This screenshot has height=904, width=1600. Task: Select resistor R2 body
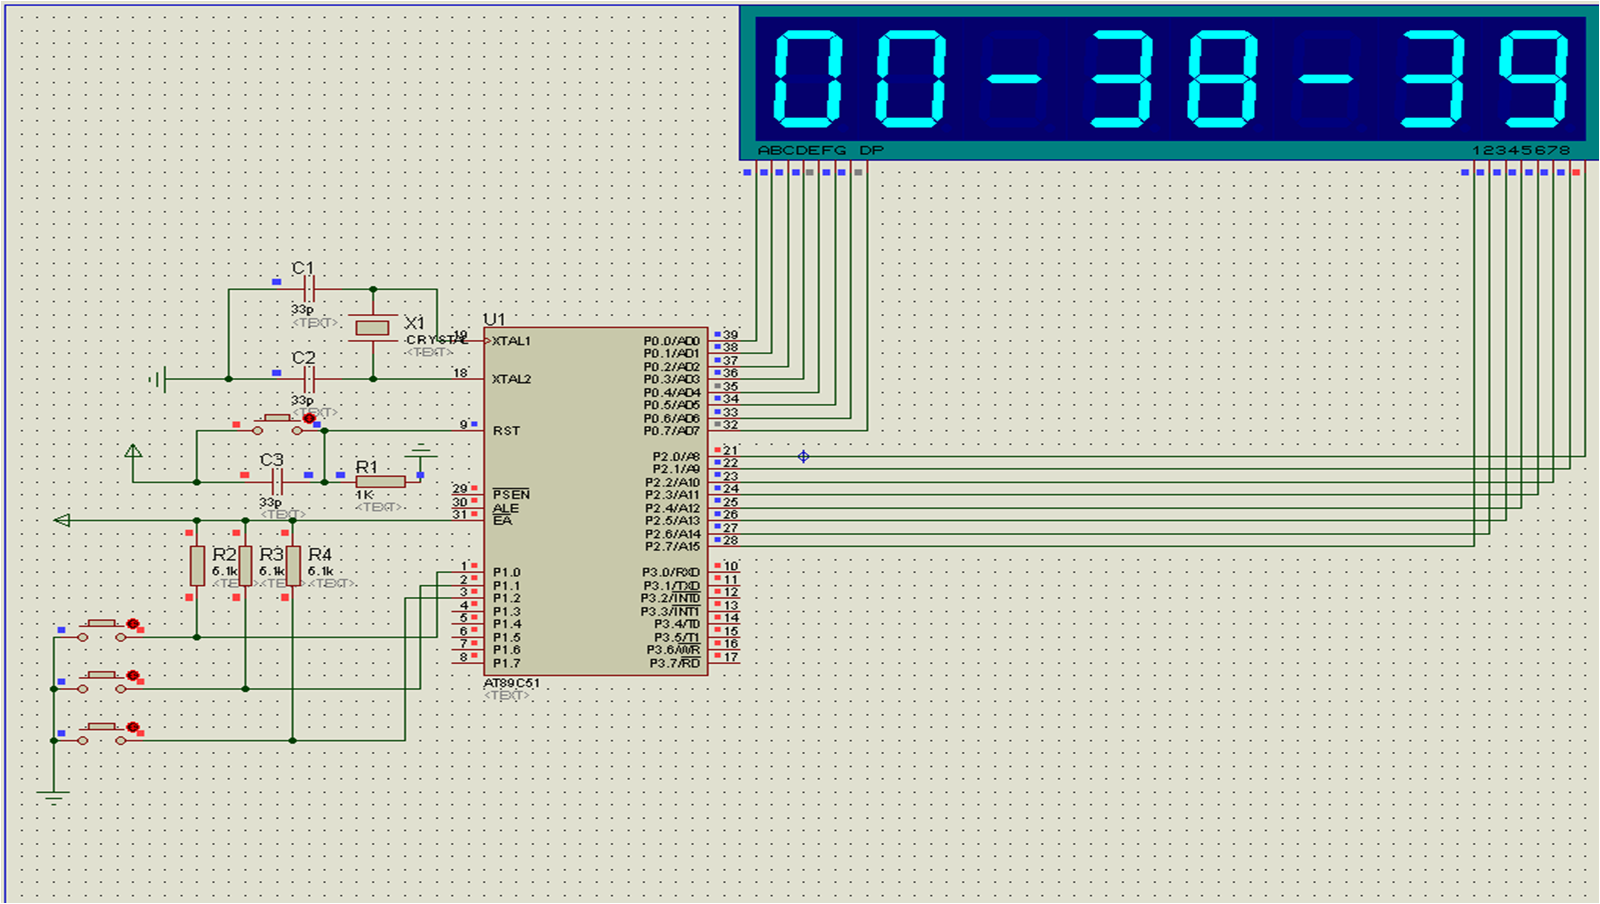pos(197,566)
